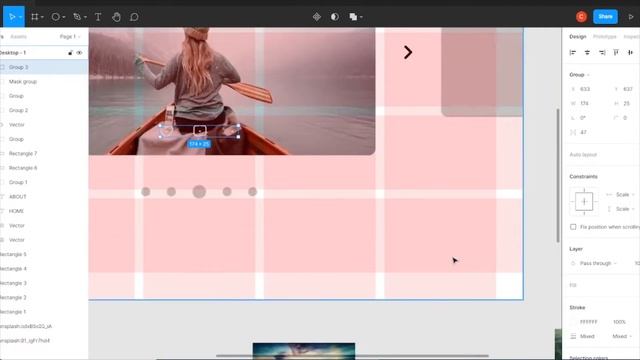Click the stroke style icon beside Mixed
Image resolution: width=640 pixels, height=360 pixels.
point(573,336)
